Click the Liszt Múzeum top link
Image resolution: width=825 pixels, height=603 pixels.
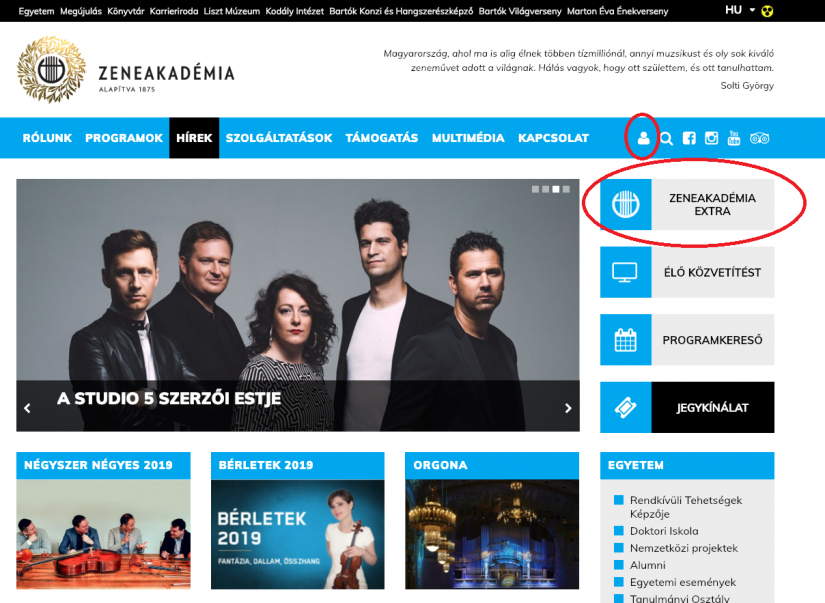[232, 11]
